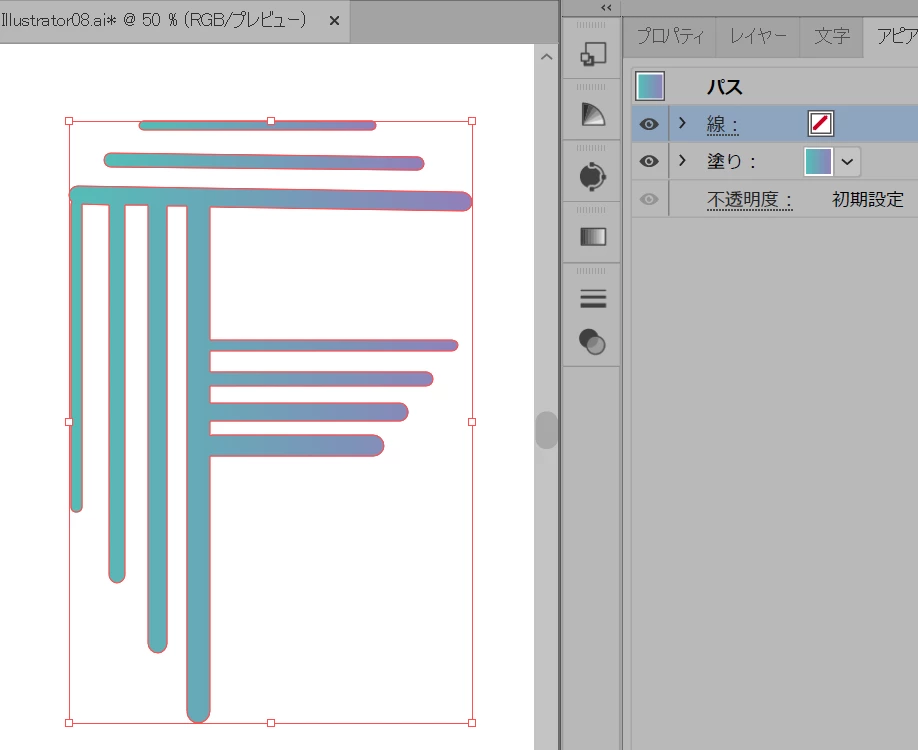Click the right-middle bounding box handle
The width and height of the screenshot is (918, 750).
pyautogui.click(x=472, y=422)
